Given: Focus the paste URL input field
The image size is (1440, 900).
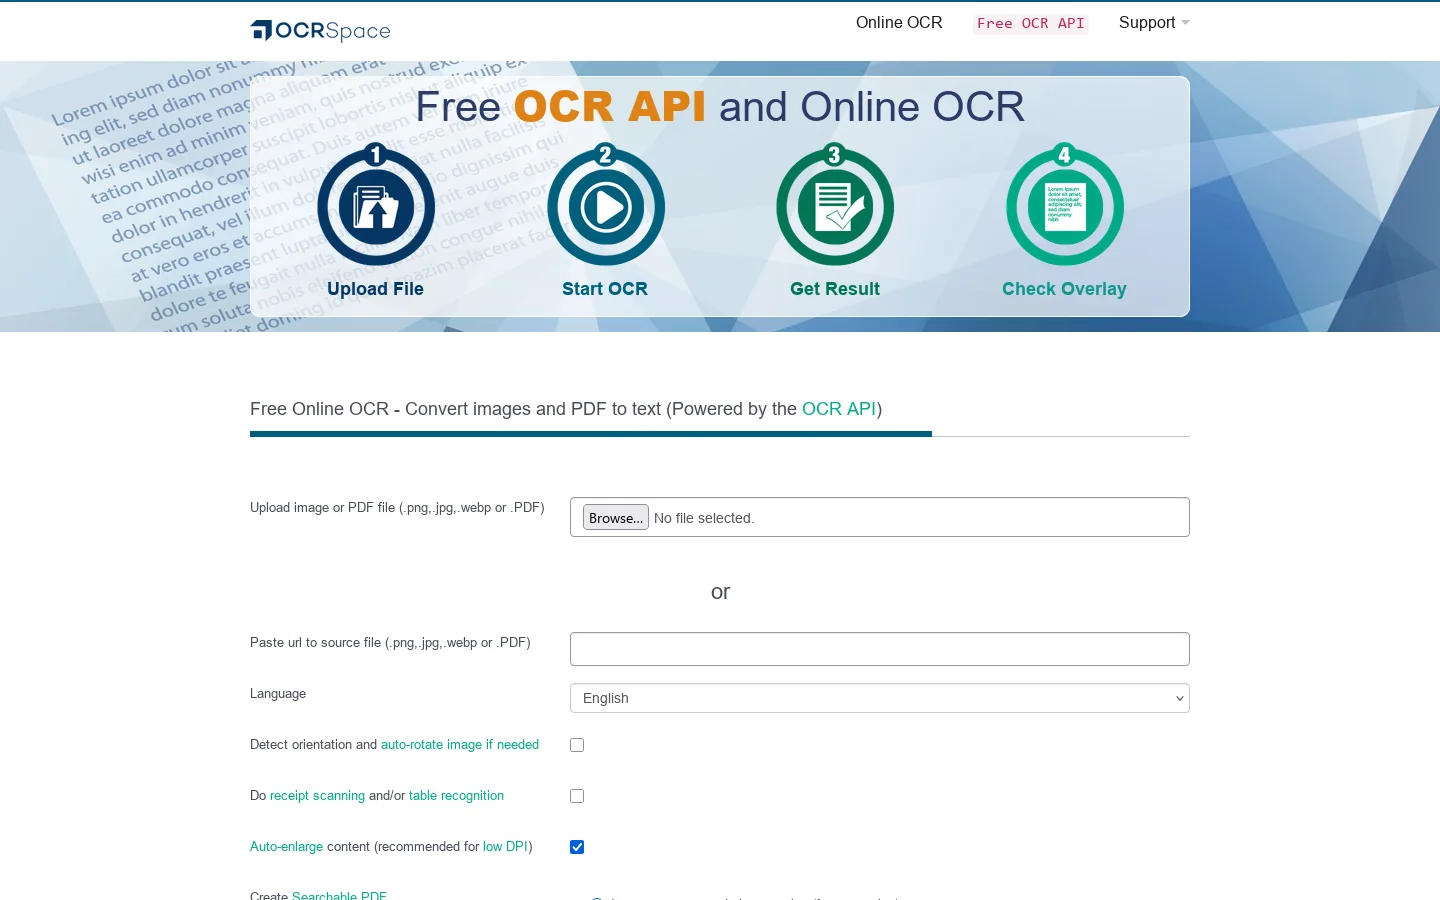Looking at the screenshot, I should tap(880, 649).
